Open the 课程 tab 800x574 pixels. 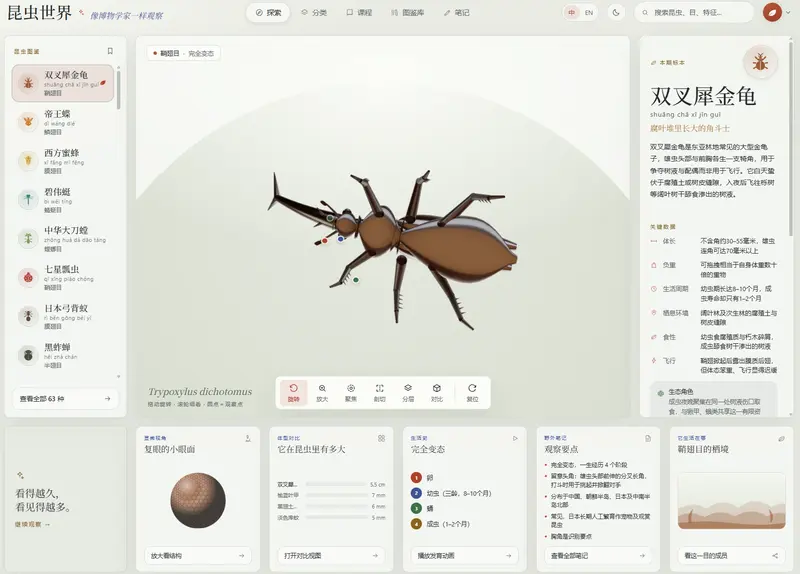(359, 13)
